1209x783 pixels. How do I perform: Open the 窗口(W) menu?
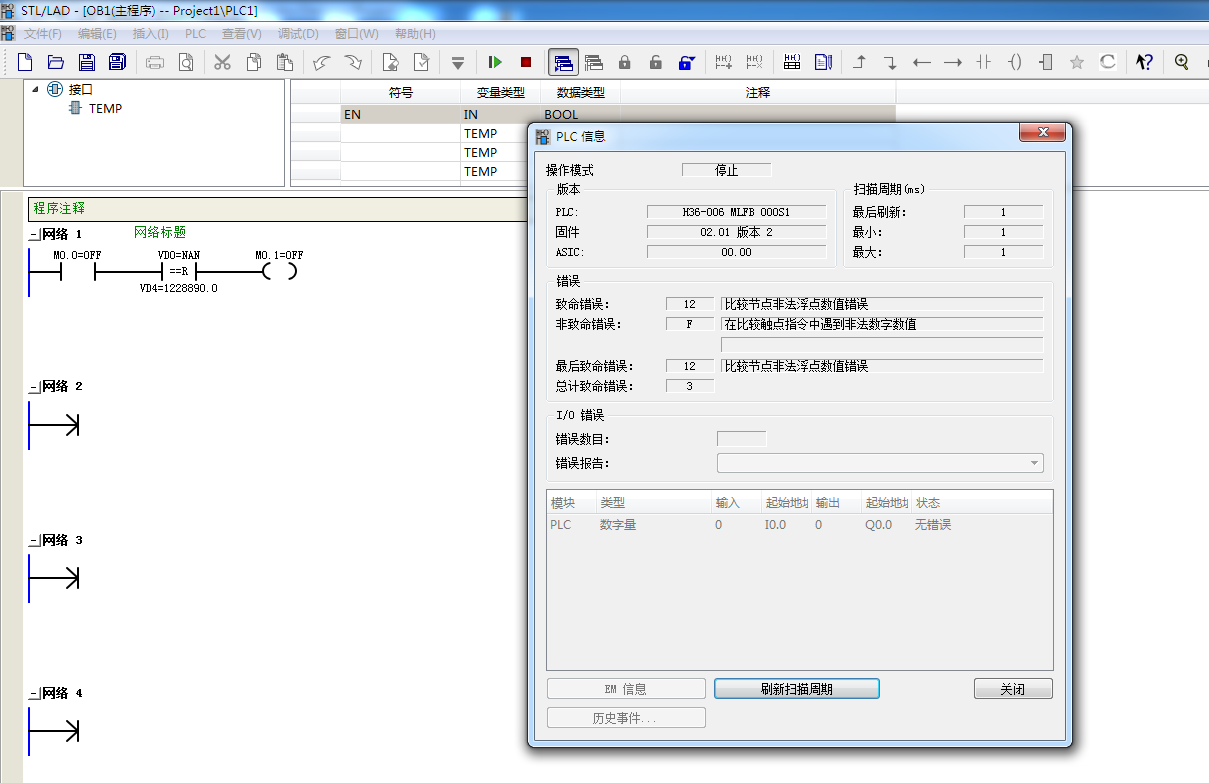point(356,33)
